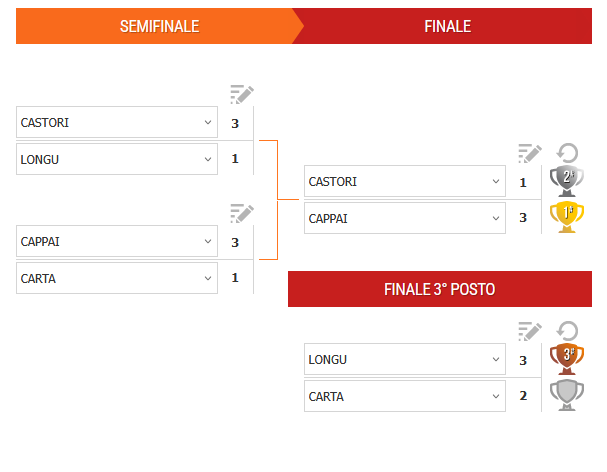The width and height of the screenshot is (607, 472).
Task: Click edit icon above Cappai–Carta semifinal
Action: pos(241,212)
